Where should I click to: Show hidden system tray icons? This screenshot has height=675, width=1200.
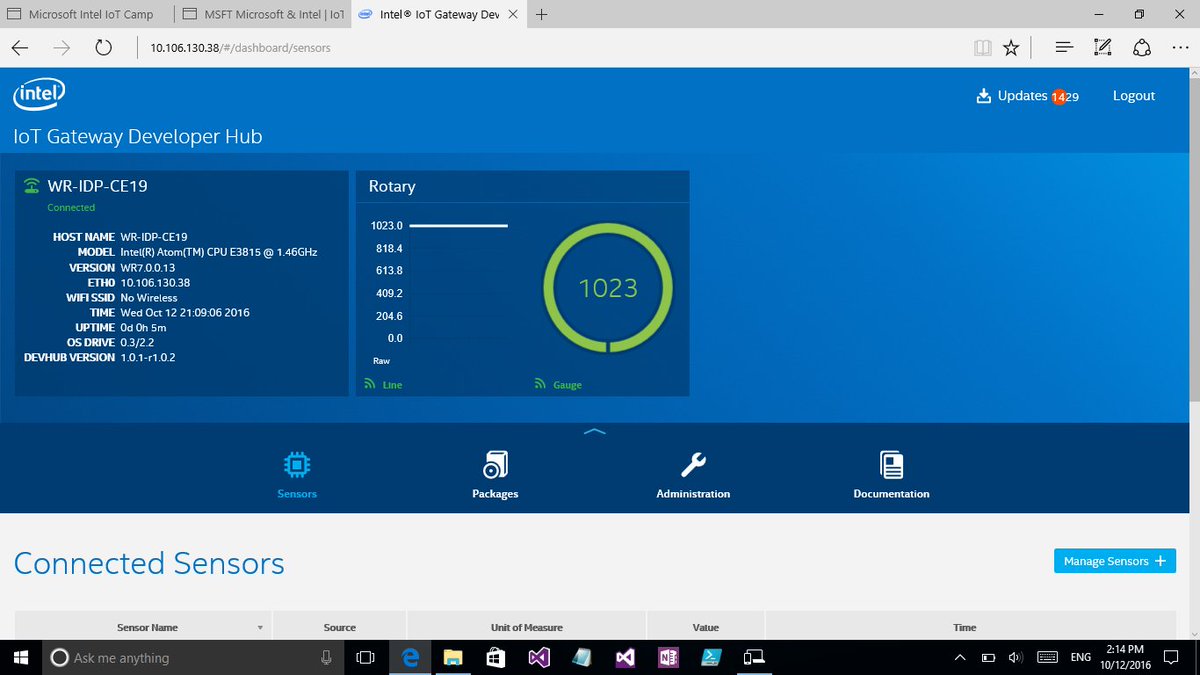click(x=960, y=657)
